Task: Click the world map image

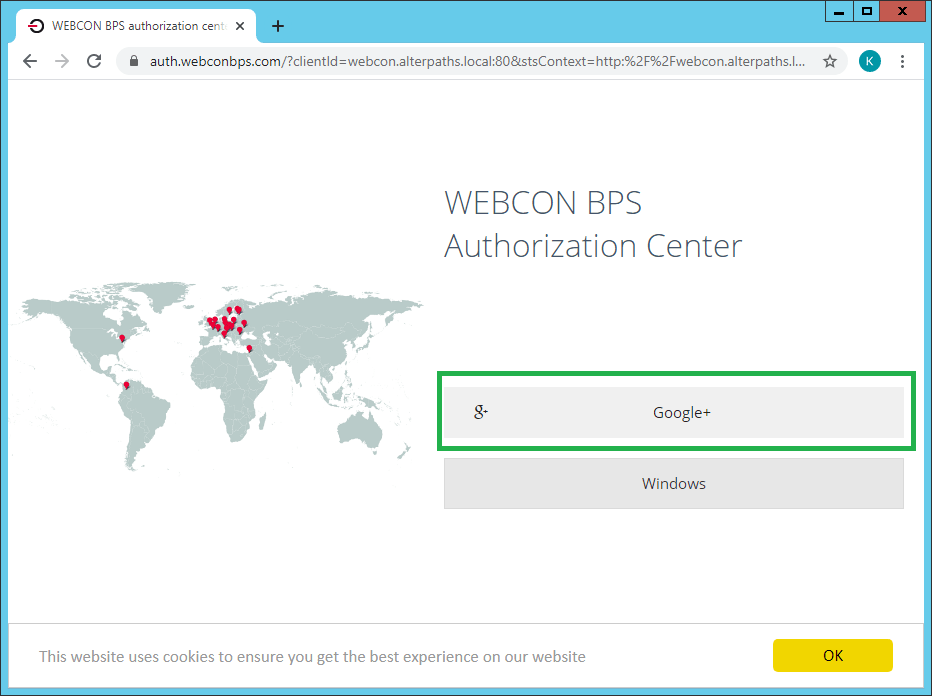Action: (217, 376)
